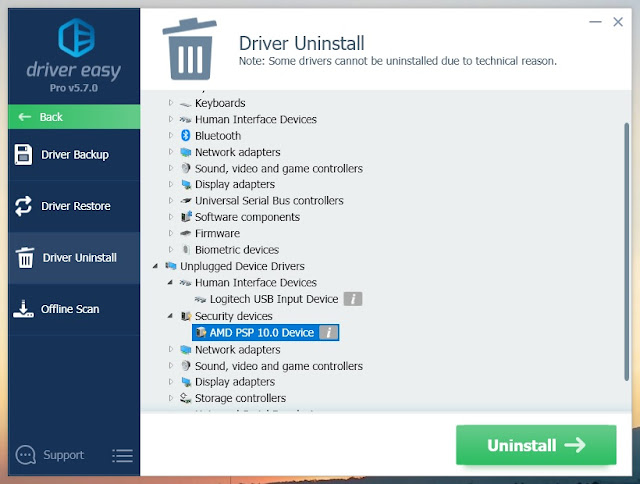Click the Support speech bubble icon

pyautogui.click(x=25, y=455)
